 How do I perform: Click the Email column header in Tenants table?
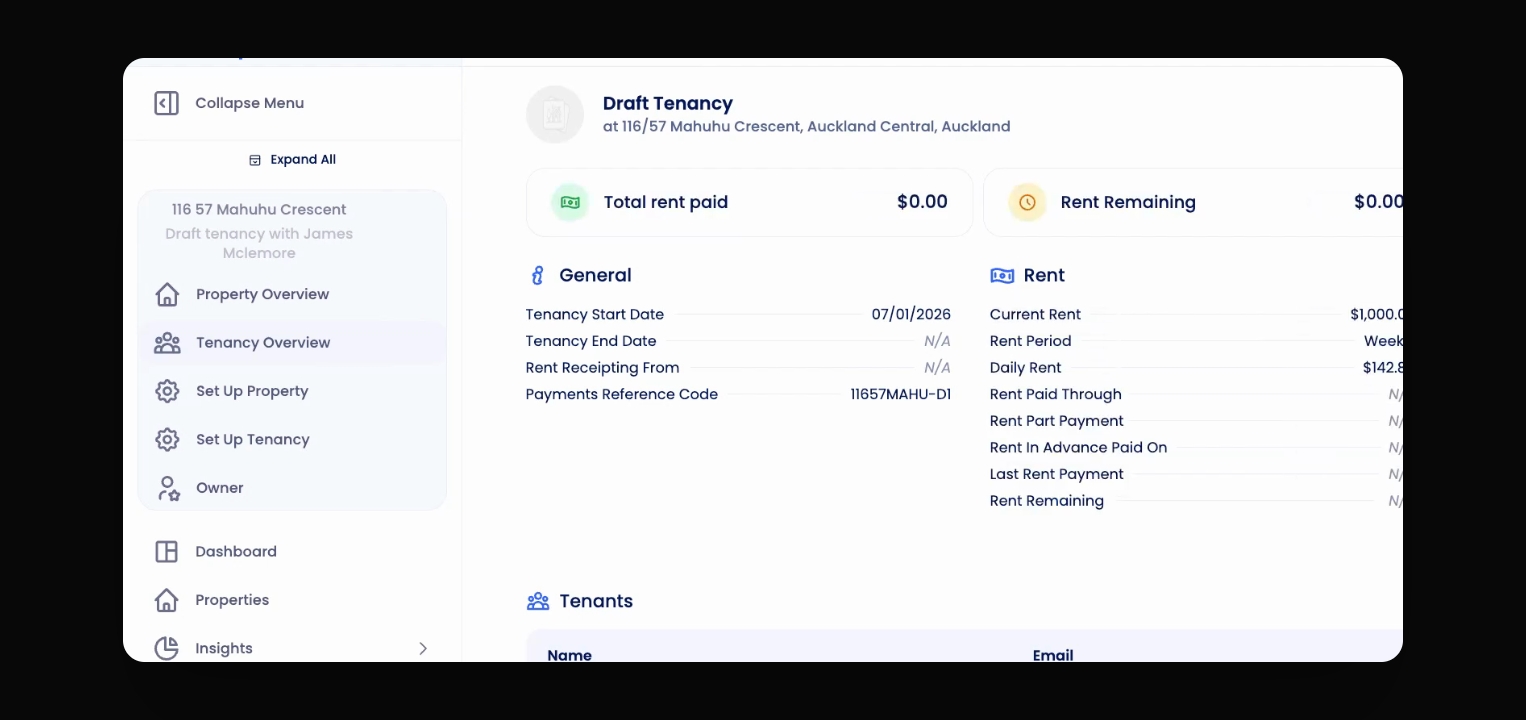(1053, 655)
